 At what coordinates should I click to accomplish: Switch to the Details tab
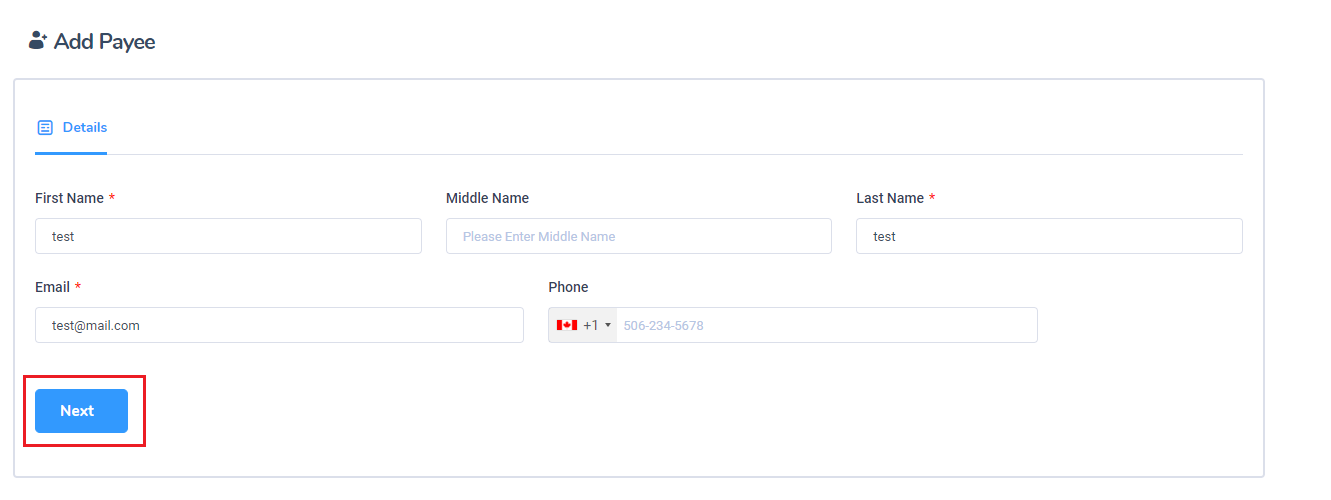pos(84,128)
